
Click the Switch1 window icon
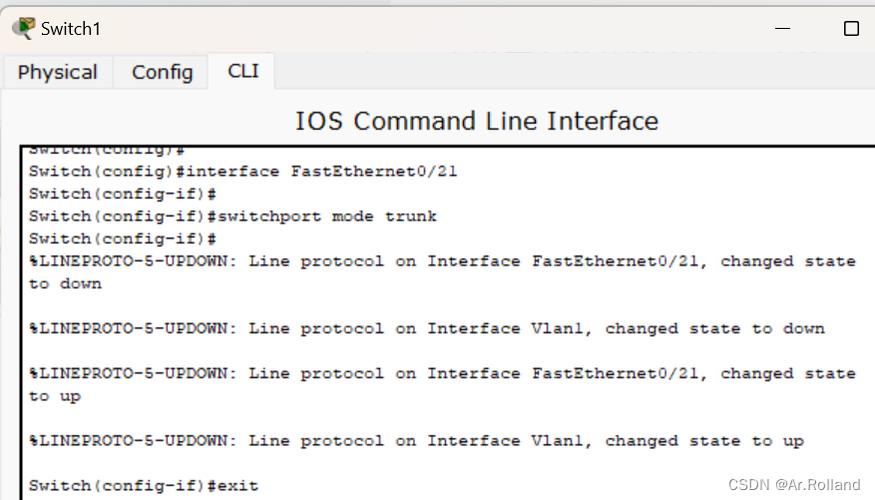[x=22, y=28]
